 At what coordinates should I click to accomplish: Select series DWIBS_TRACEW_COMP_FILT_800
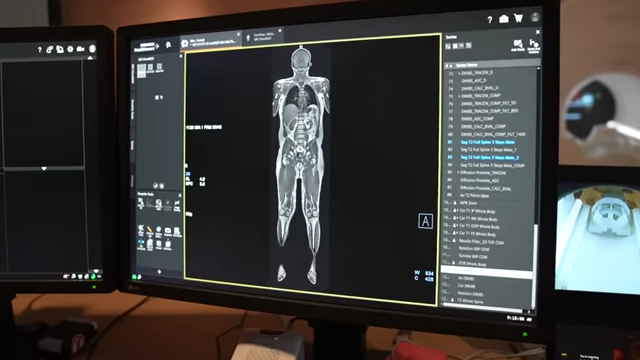point(490,111)
